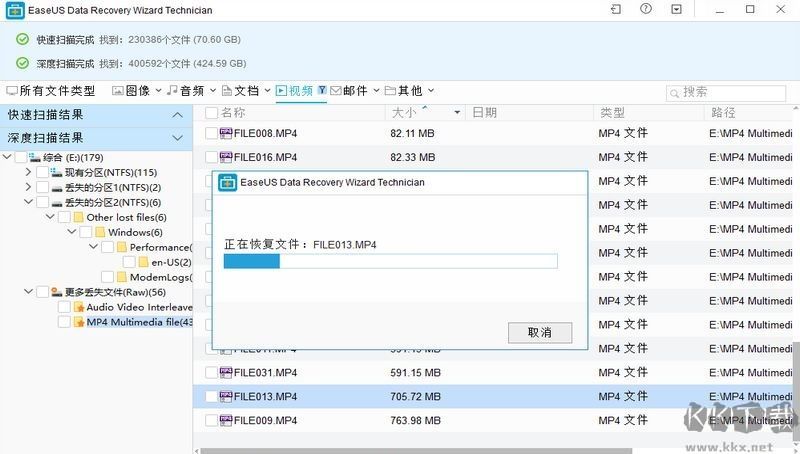Image resolution: width=800 pixels, height=454 pixels.
Task: Click inside the 搜索 search field
Action: (x=726, y=93)
